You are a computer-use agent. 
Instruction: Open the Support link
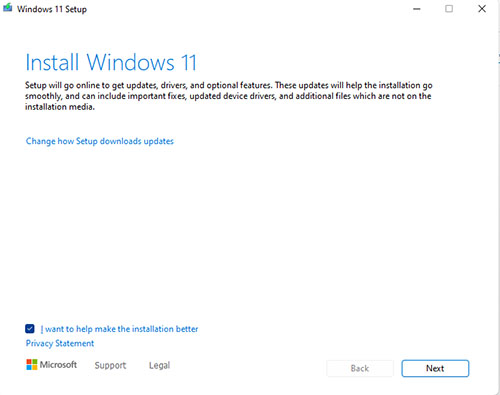[110, 365]
